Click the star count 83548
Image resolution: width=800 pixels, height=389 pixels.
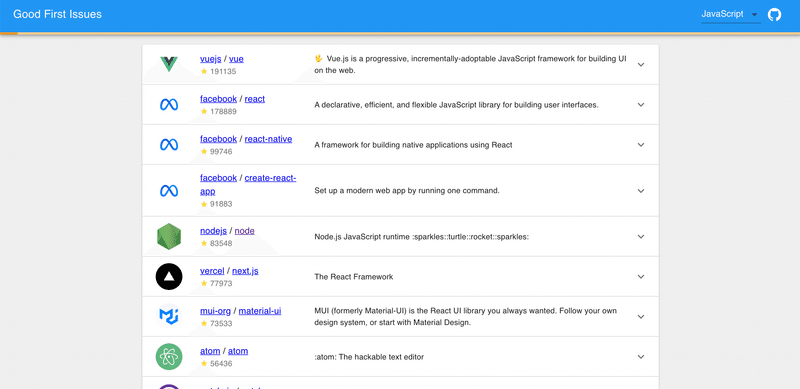221,244
